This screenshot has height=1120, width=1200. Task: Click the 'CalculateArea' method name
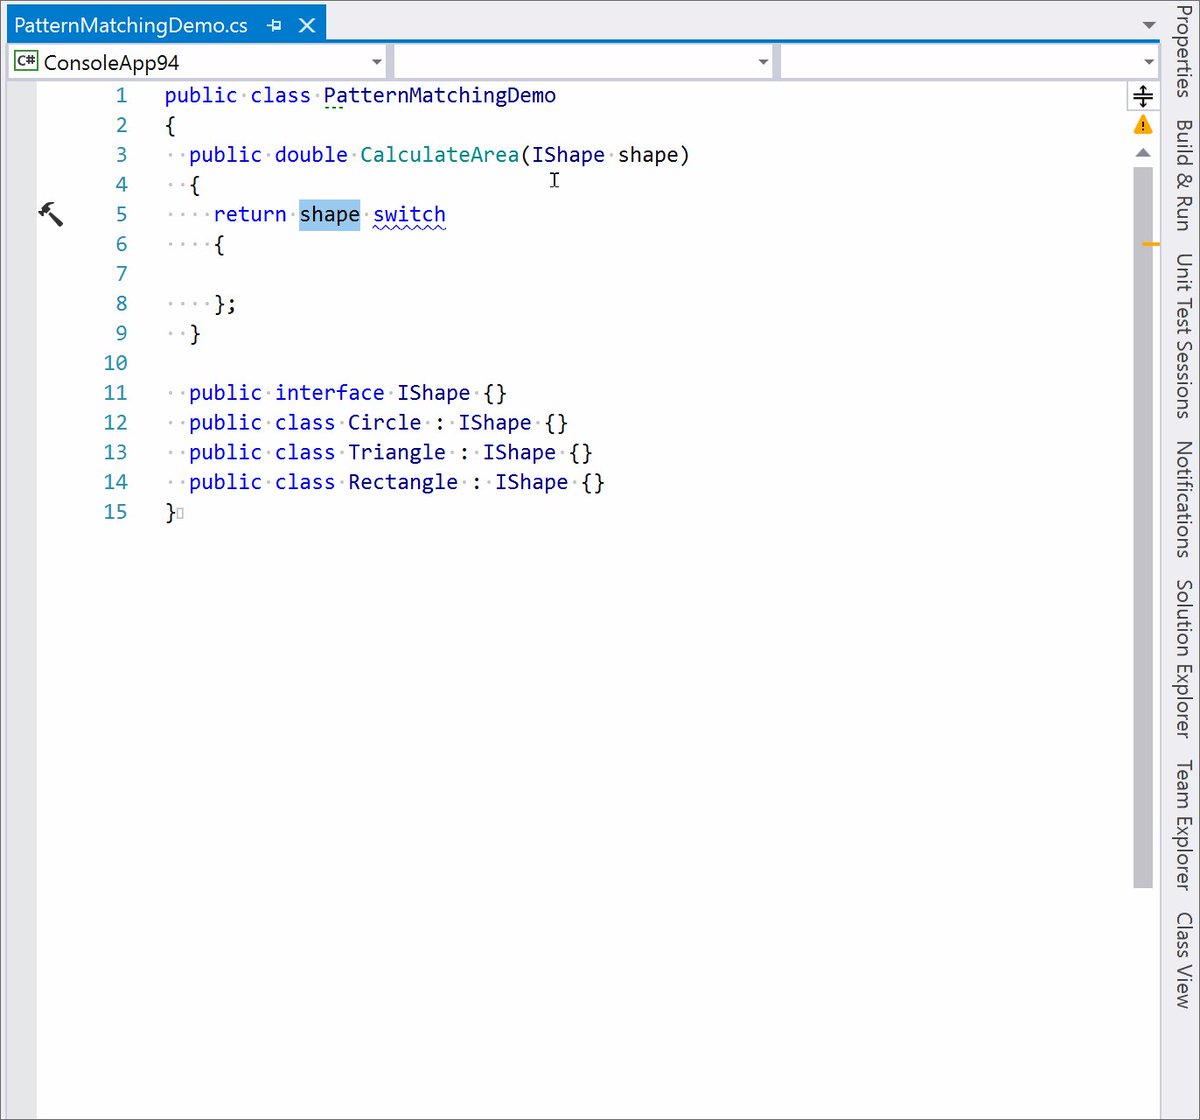click(440, 155)
